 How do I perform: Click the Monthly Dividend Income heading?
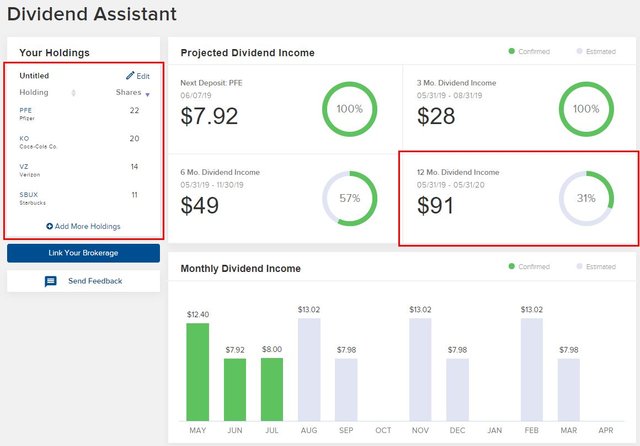pyautogui.click(x=240, y=268)
